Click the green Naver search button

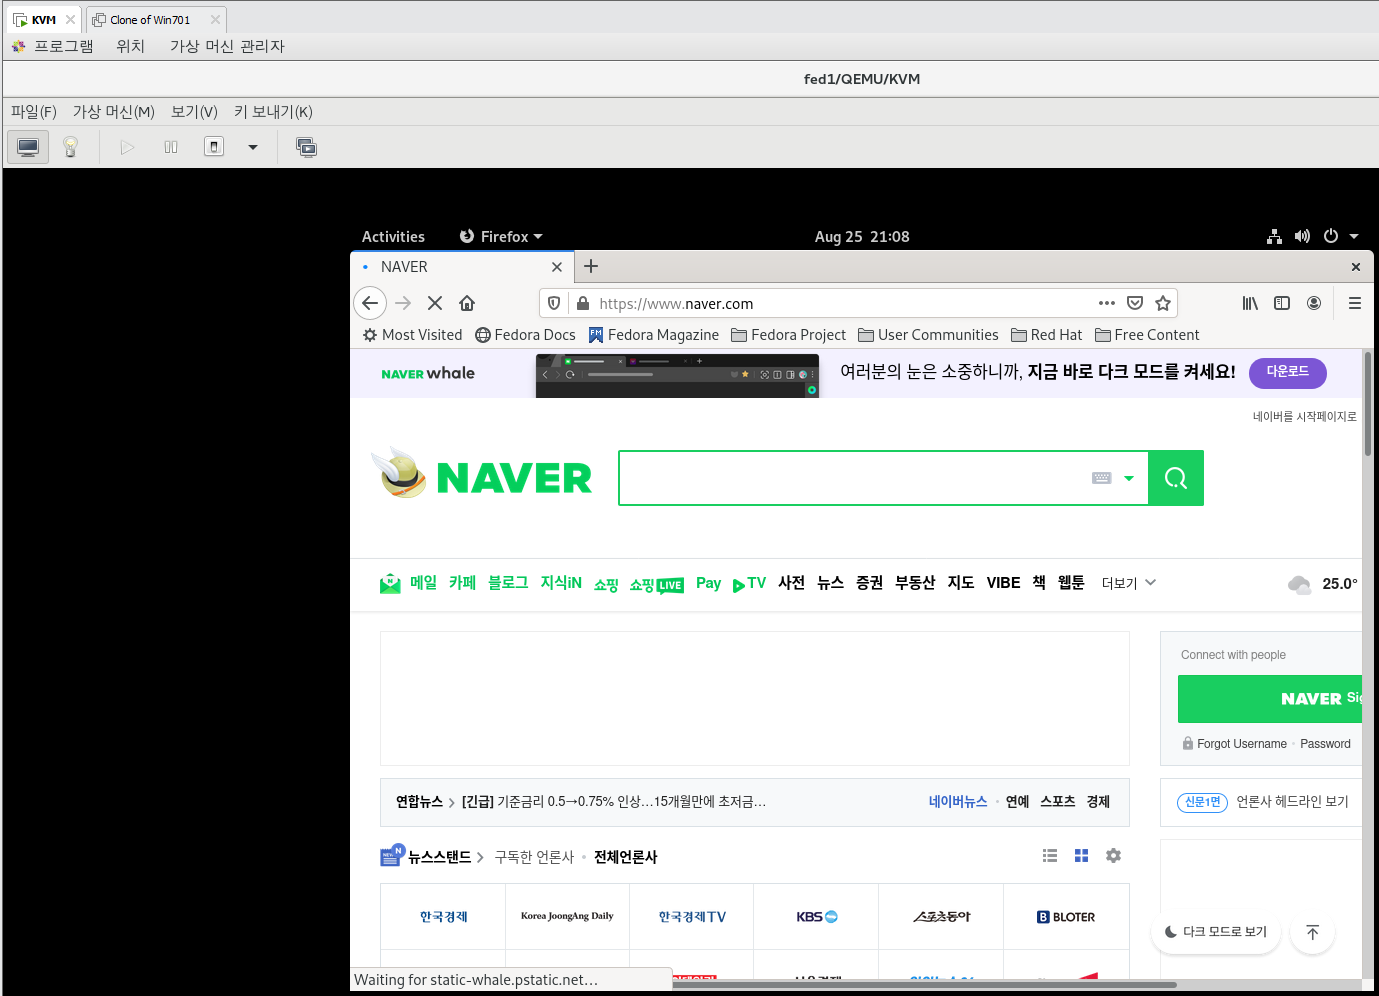pos(1176,478)
